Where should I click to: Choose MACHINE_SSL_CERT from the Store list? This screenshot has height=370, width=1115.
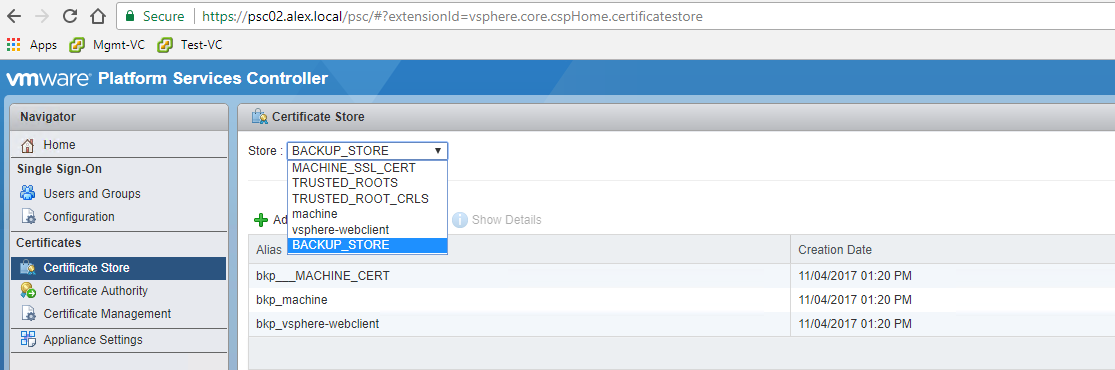(368, 168)
